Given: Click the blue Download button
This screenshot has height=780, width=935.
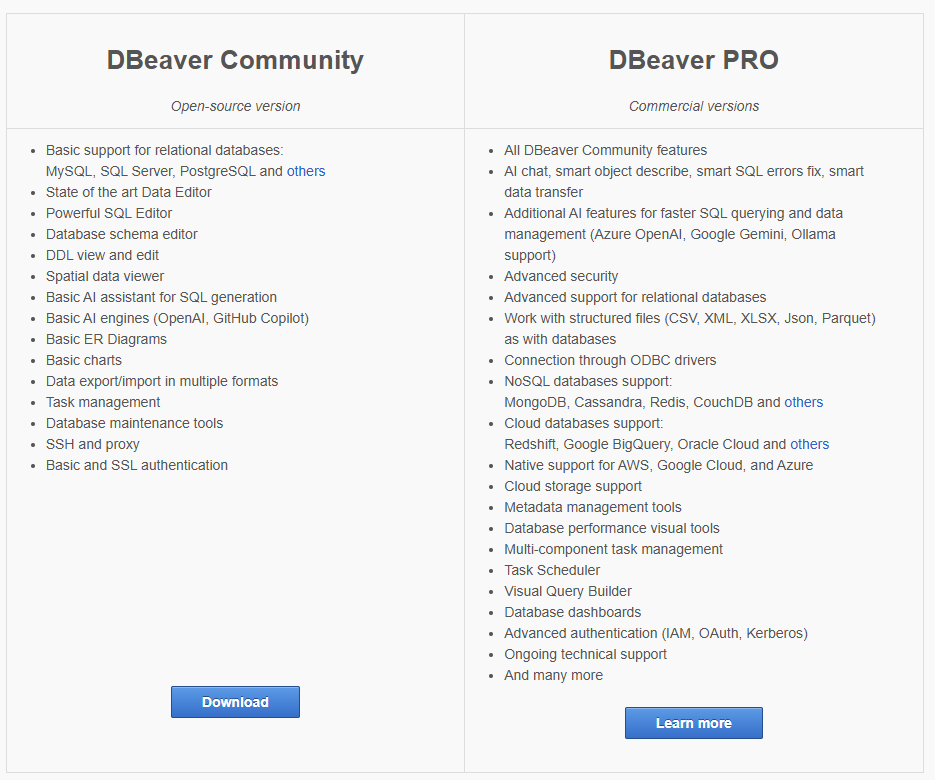Looking at the screenshot, I should click(x=235, y=702).
